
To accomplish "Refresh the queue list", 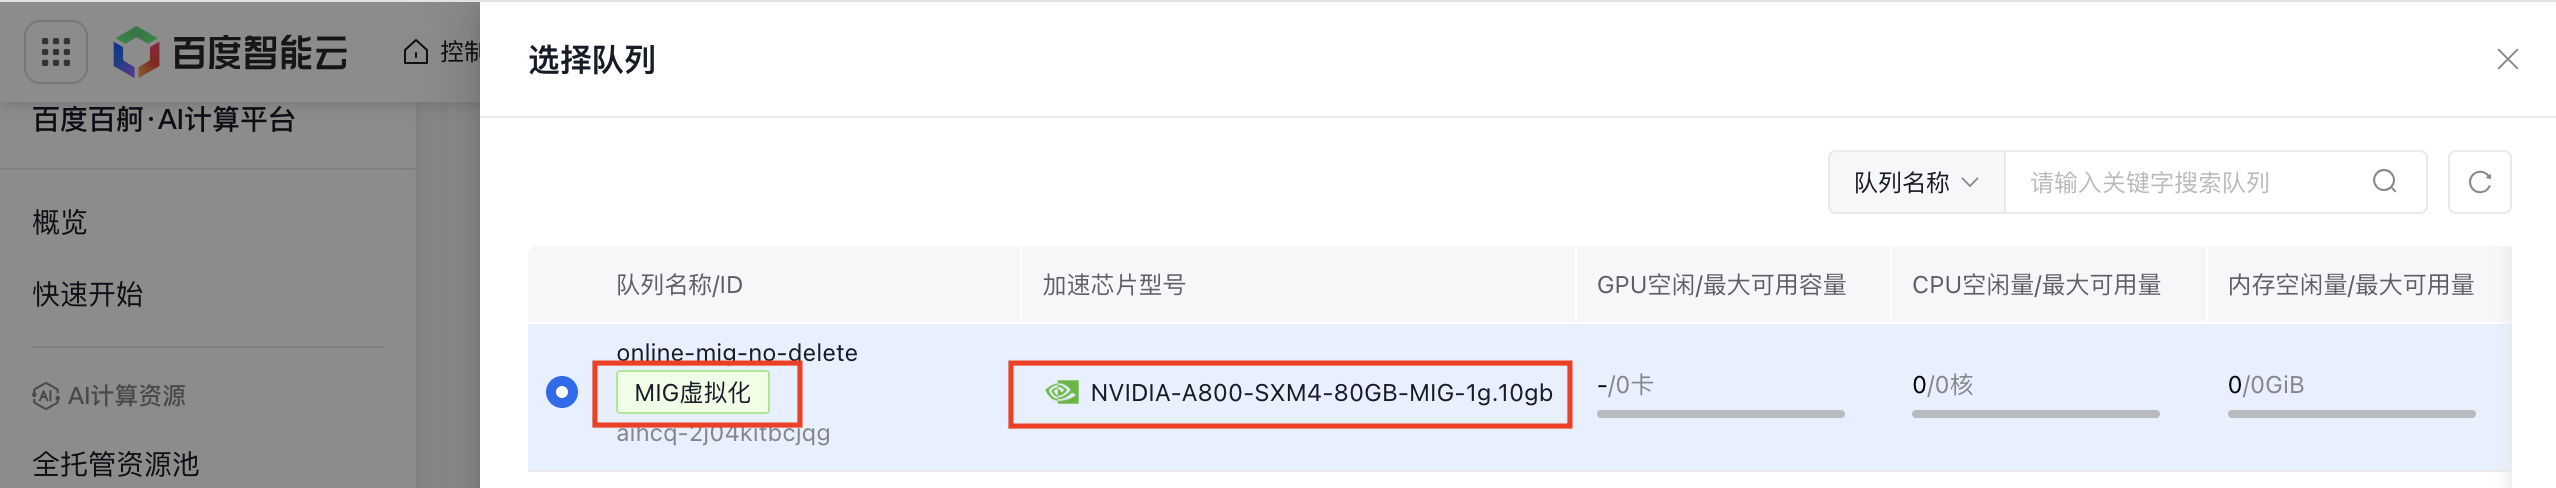I will pyautogui.click(x=2479, y=182).
